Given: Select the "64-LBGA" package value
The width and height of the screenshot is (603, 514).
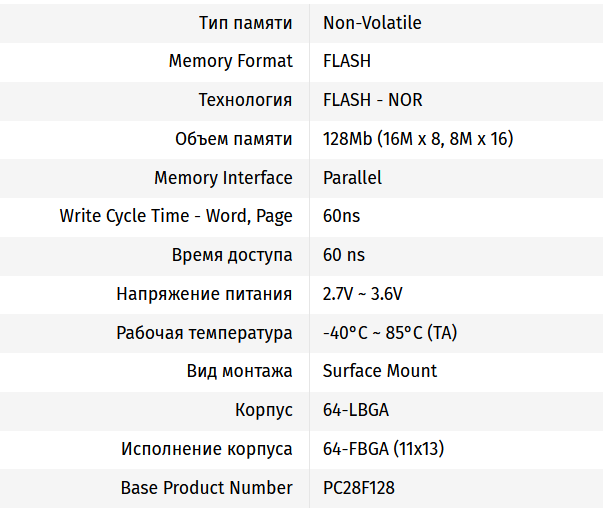Looking at the screenshot, I should pyautogui.click(x=355, y=410).
